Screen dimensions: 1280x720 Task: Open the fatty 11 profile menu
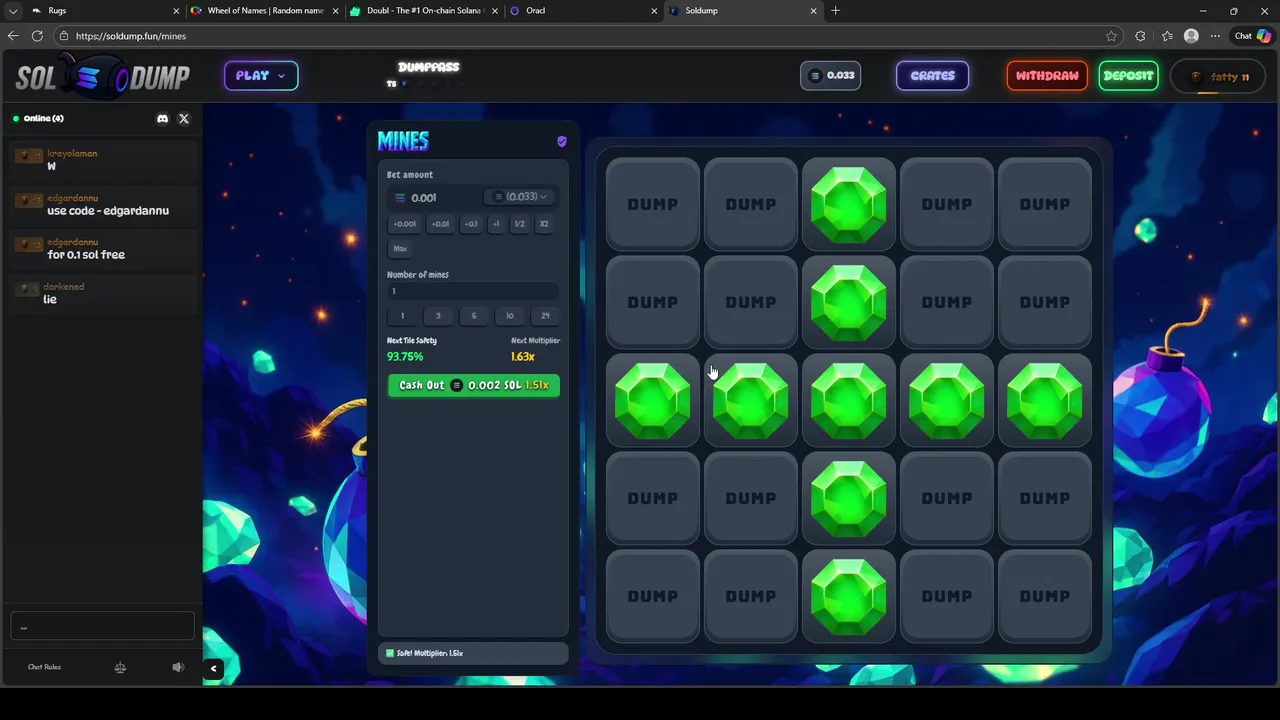coord(1218,77)
